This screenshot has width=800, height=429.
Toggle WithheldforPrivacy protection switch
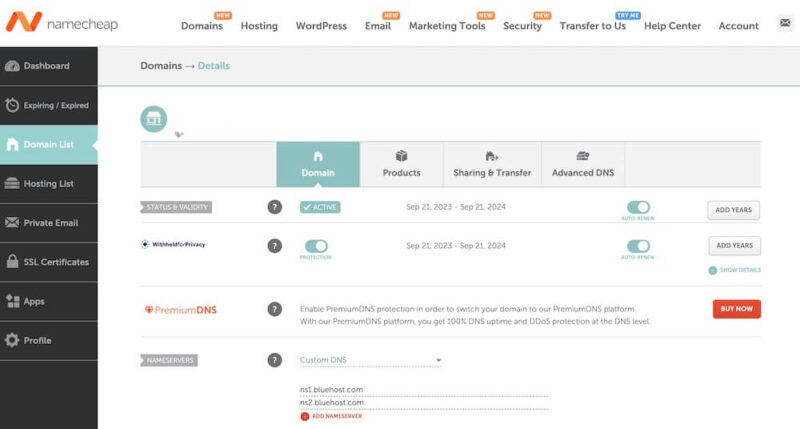click(x=316, y=246)
